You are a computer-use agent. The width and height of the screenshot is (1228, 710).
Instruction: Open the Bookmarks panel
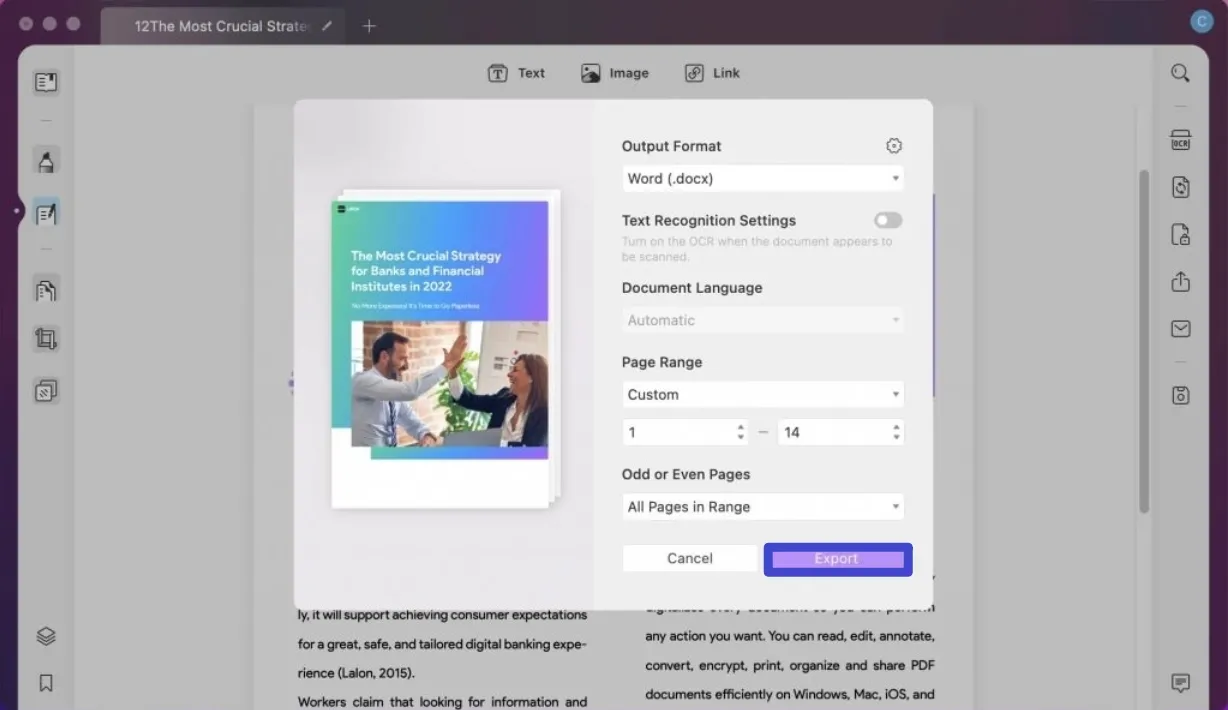(46, 683)
